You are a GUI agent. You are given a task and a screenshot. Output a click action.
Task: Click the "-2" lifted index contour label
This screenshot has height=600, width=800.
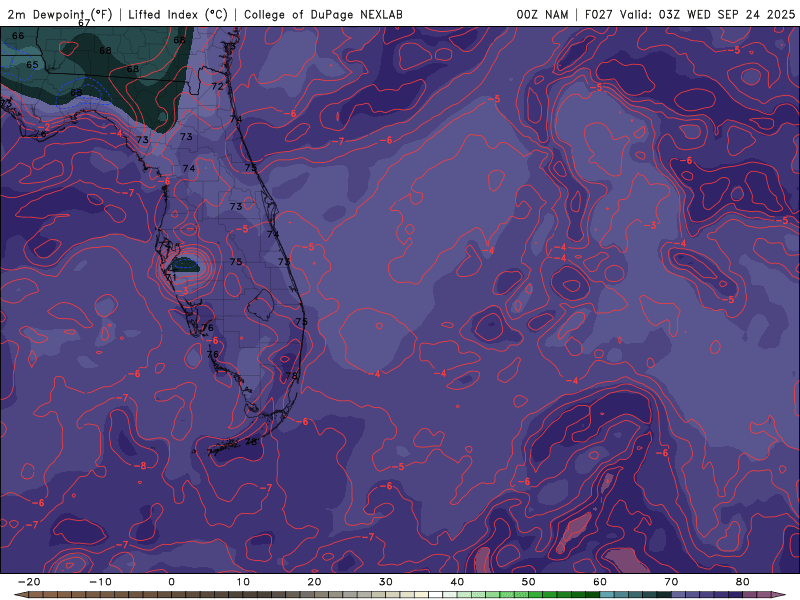44,127
